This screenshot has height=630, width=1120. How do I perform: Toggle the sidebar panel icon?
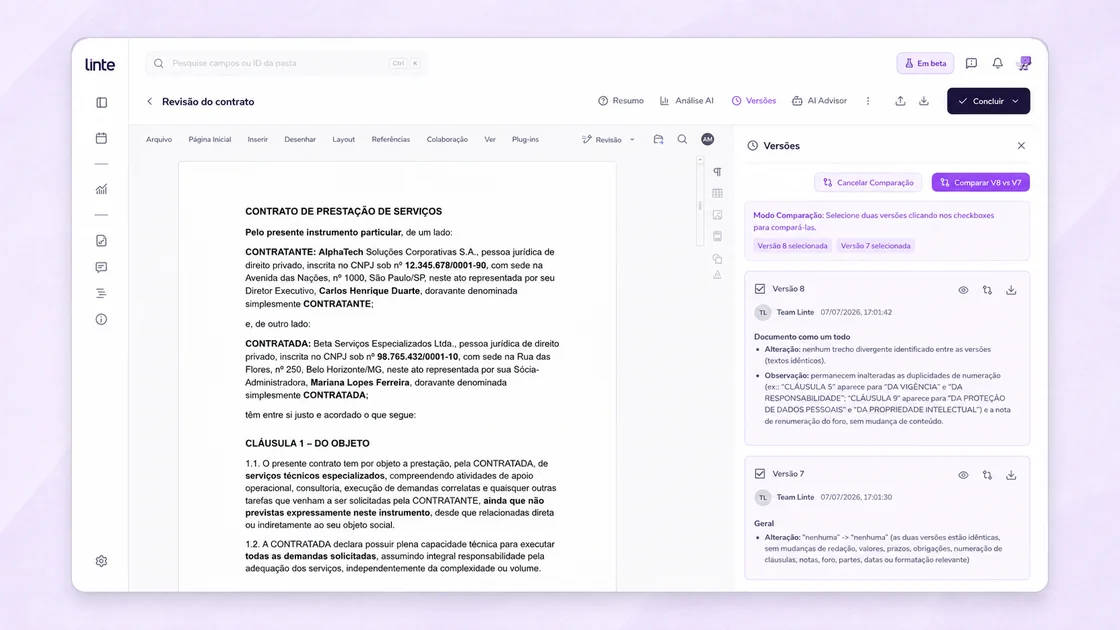coord(101,102)
